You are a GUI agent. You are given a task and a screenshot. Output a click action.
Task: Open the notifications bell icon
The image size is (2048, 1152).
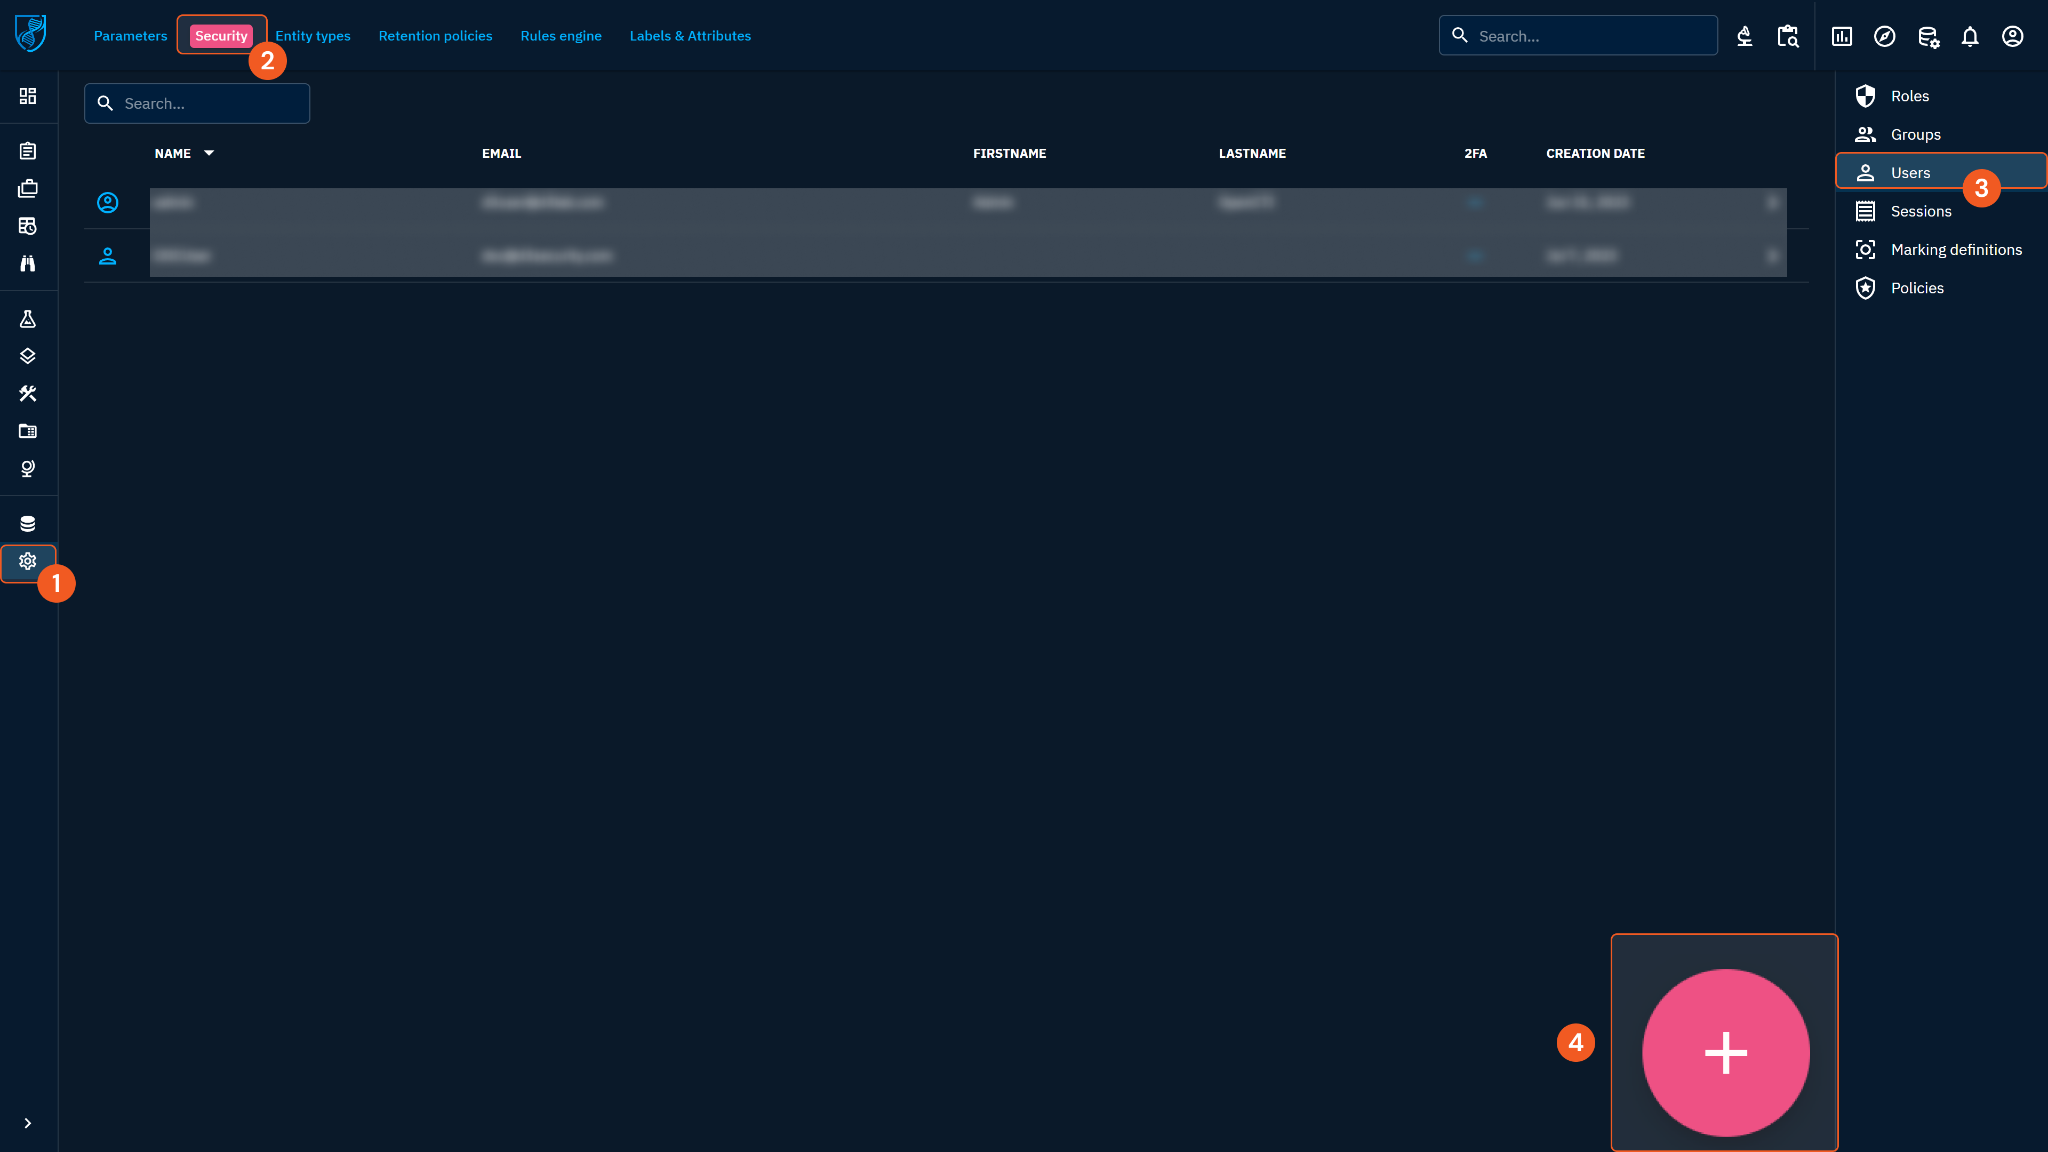1969,37
